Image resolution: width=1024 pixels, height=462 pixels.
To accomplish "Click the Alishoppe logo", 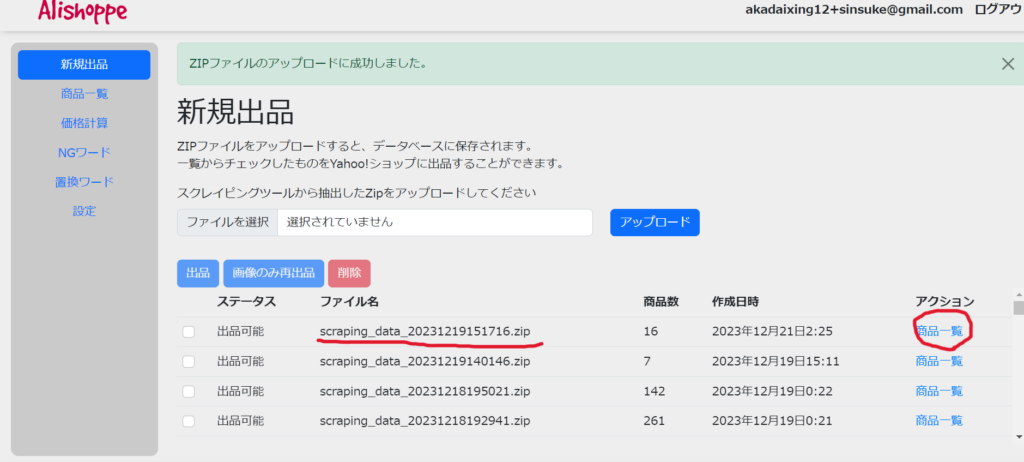I will pos(82,11).
